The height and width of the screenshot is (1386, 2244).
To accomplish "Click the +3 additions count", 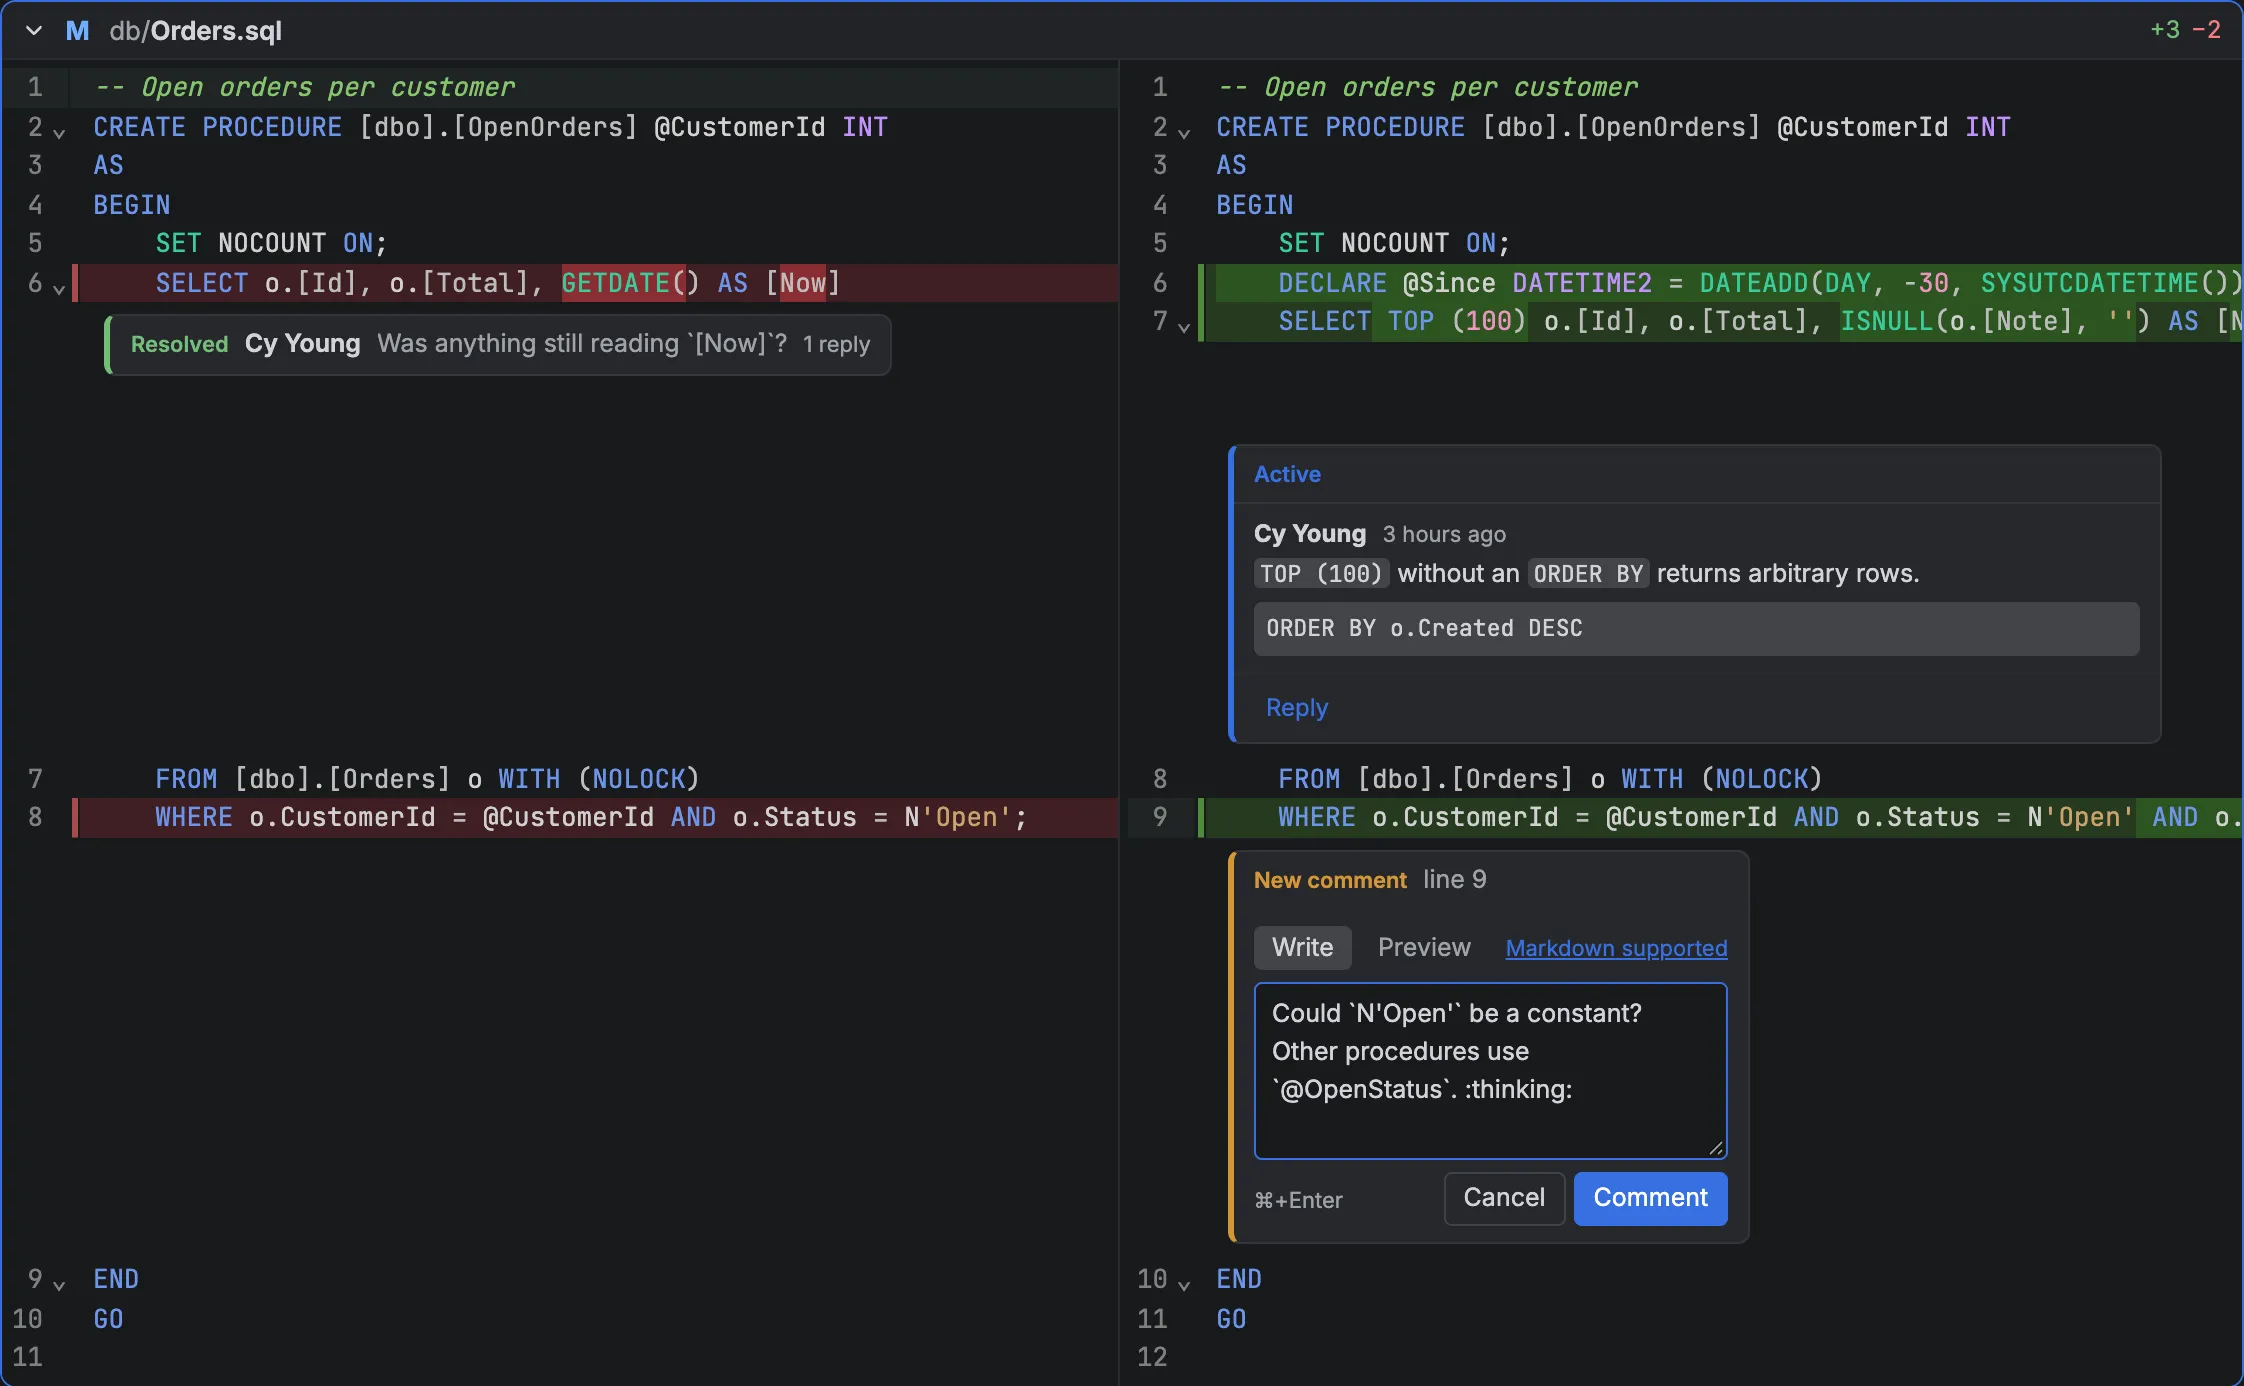I will point(2165,30).
